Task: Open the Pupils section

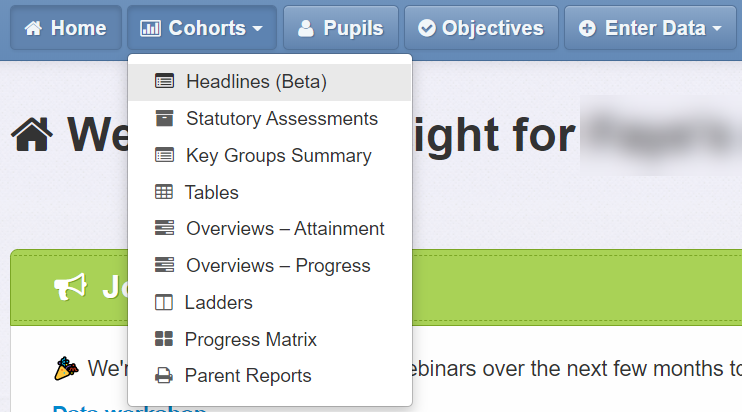Action: 341,28
